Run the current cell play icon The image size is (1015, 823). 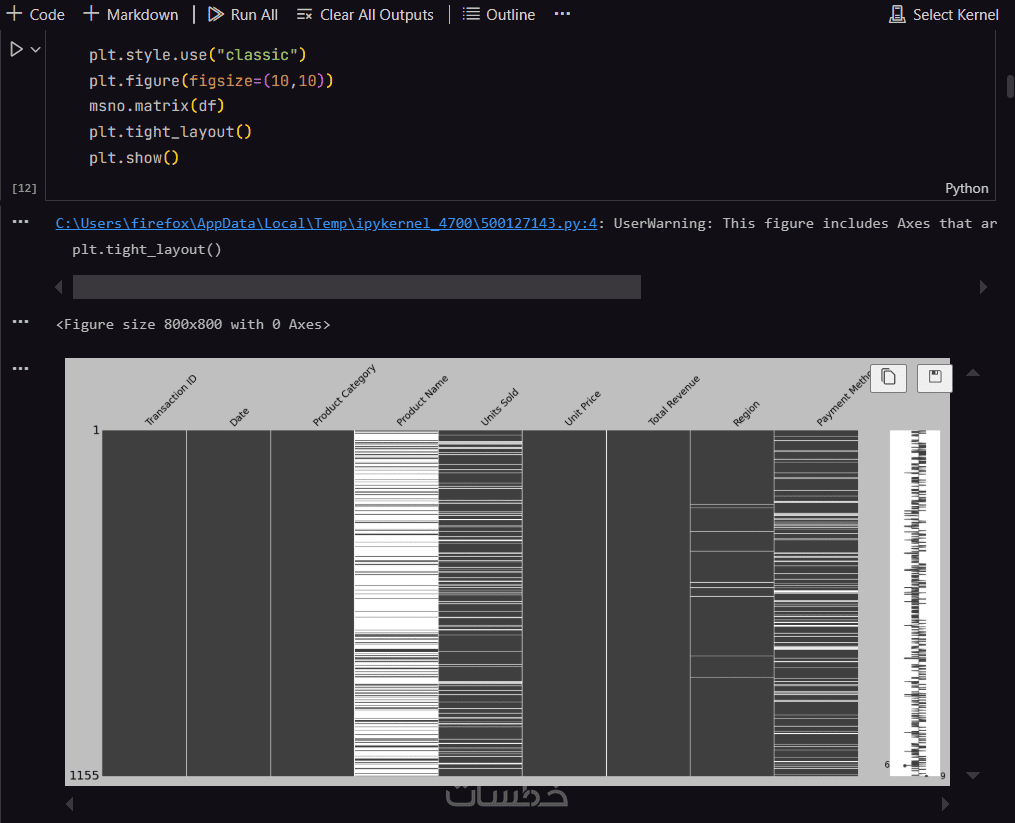pos(16,49)
